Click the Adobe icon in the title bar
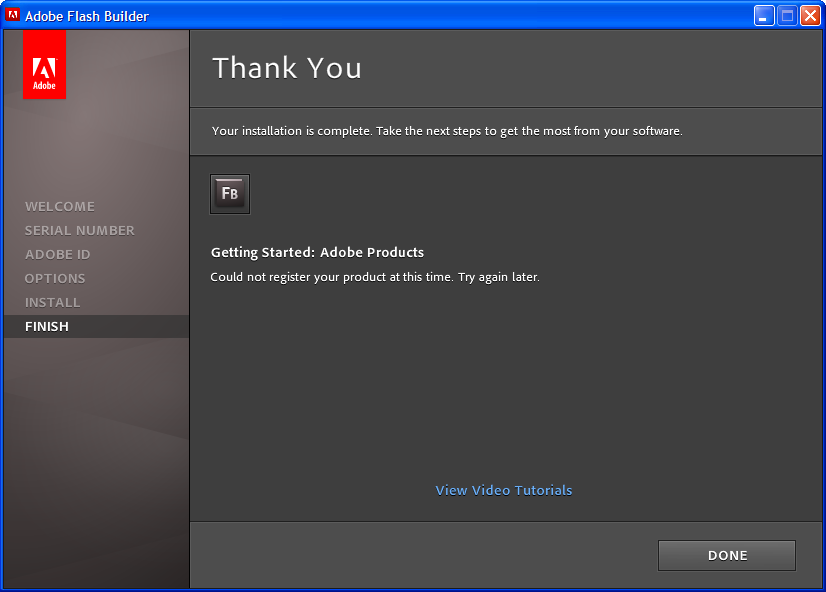826x592 pixels. pos(13,15)
